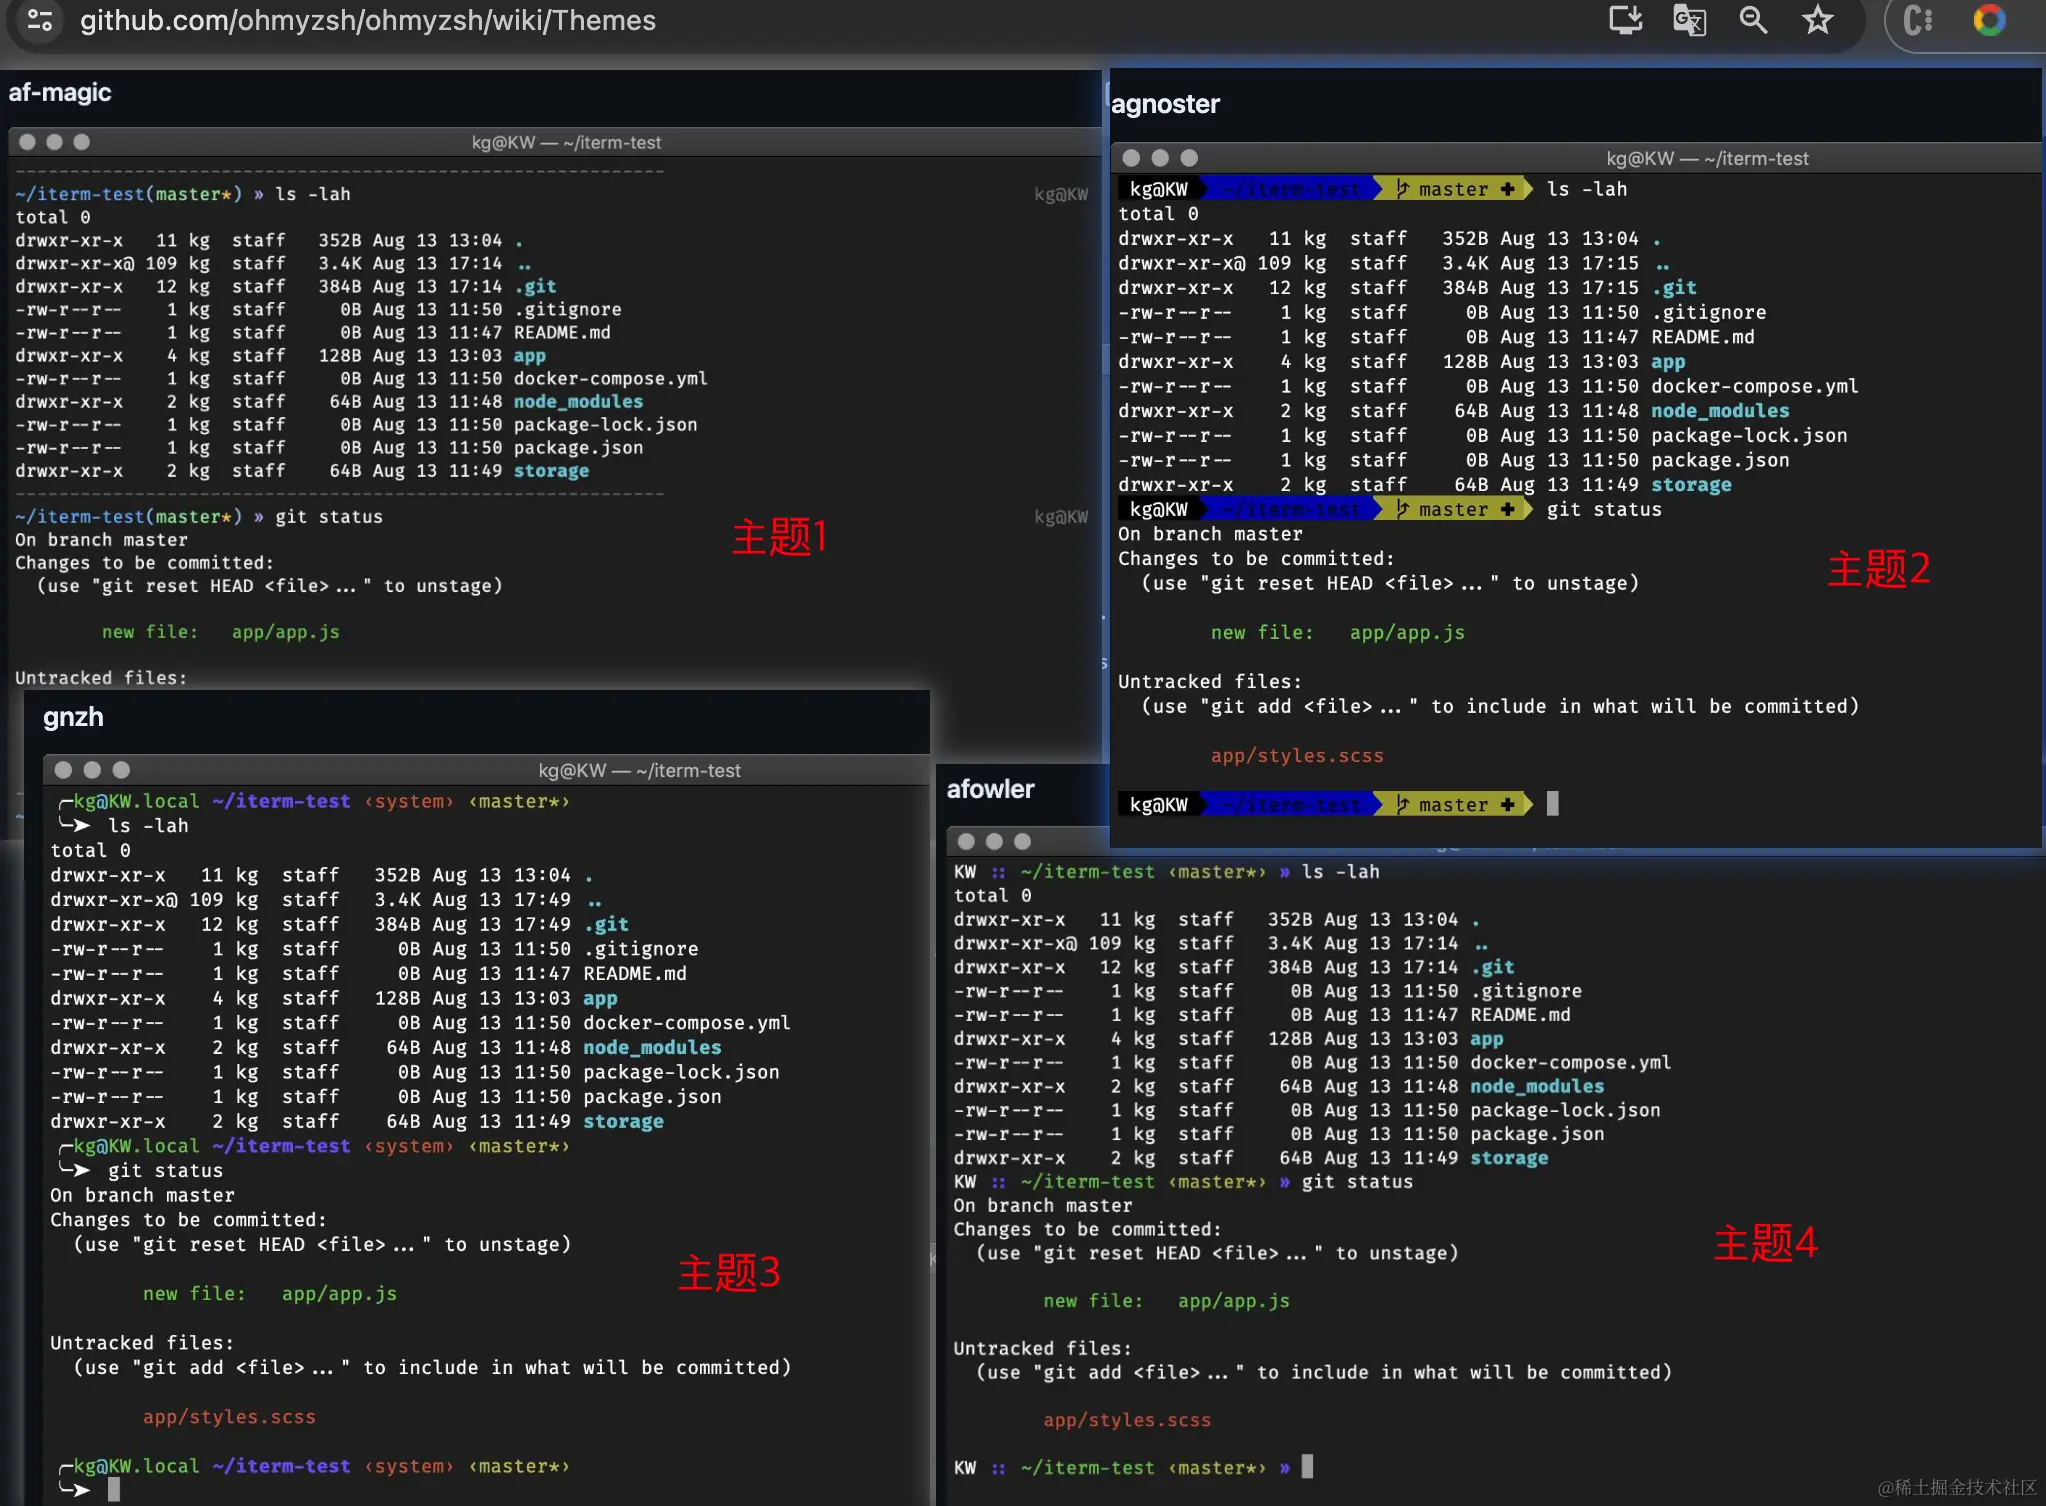Click 'git status' command in afowler terminal
The height and width of the screenshot is (1506, 2046).
1357,1181
